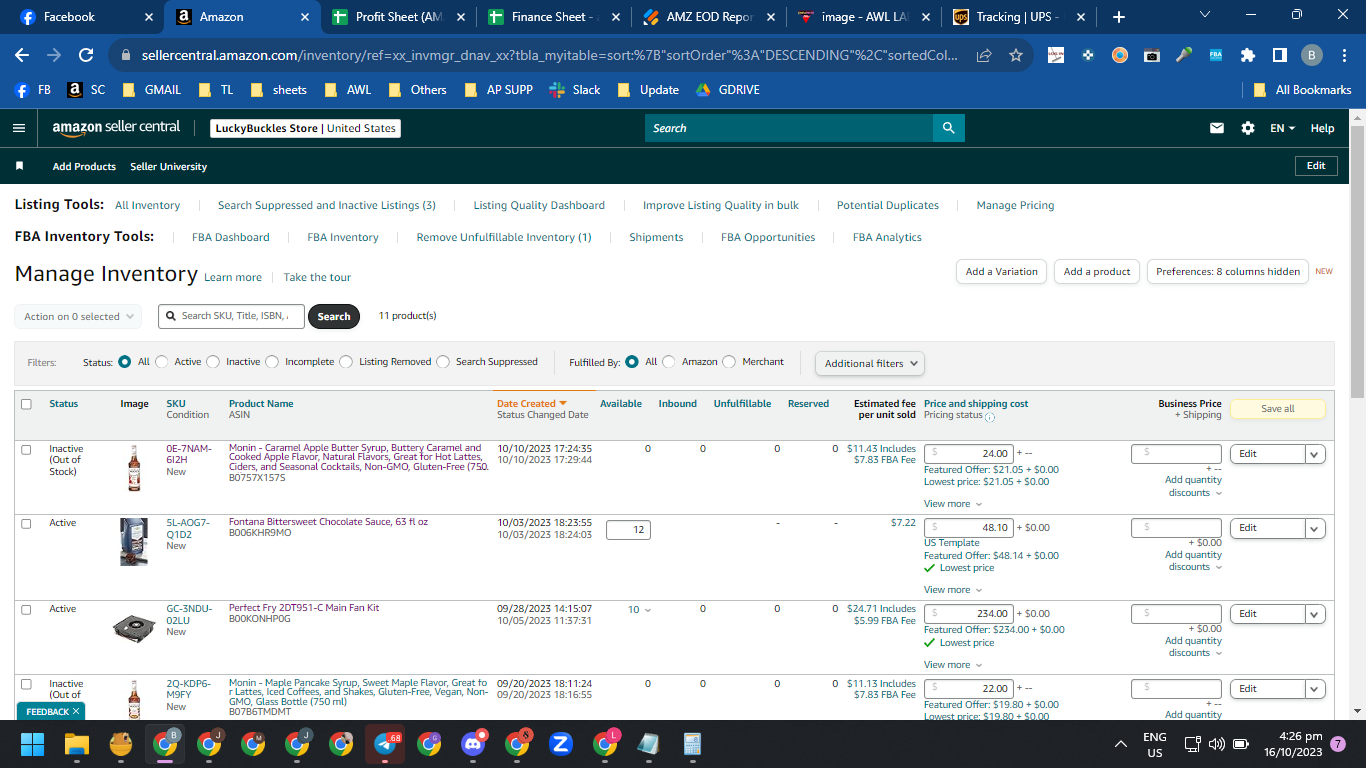Open Calculator from the taskbar
1366x768 pixels.
692,744
